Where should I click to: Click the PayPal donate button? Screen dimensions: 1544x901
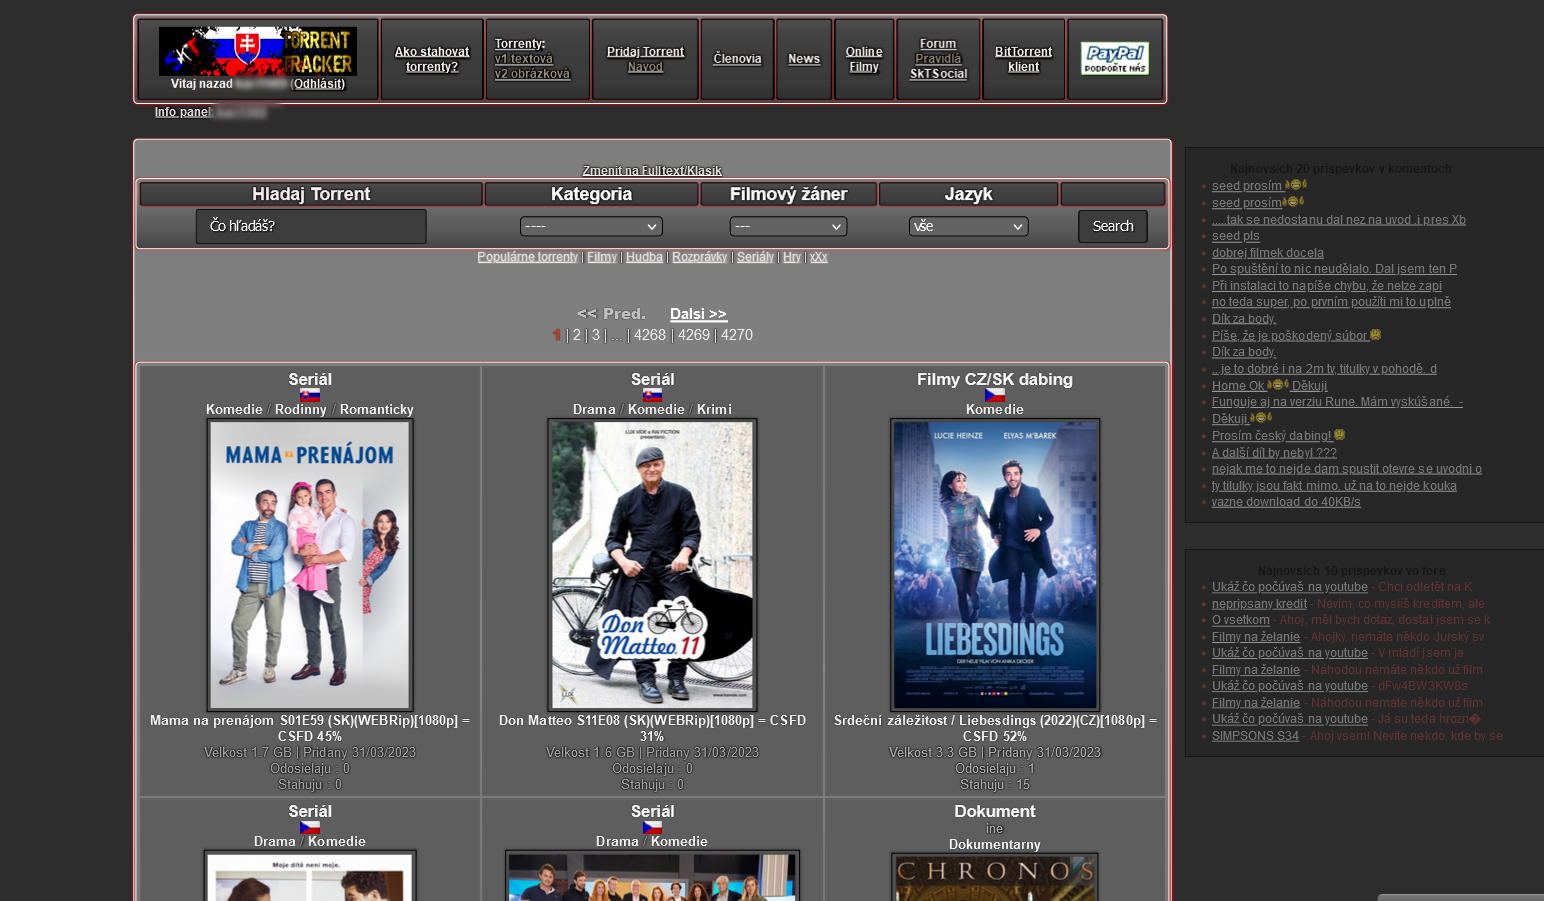(1115, 59)
